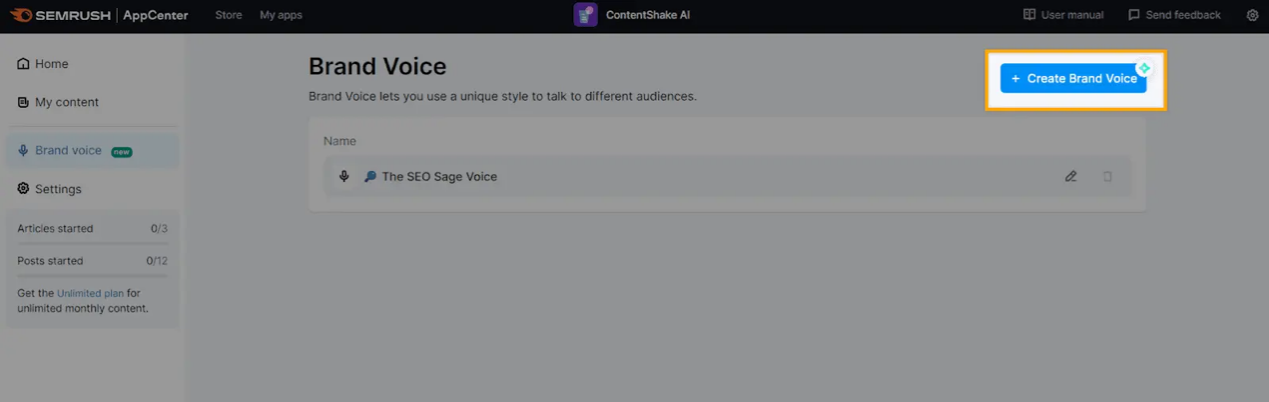Open the Store menu item
Screen dimensions: 1269x402
coord(228,15)
